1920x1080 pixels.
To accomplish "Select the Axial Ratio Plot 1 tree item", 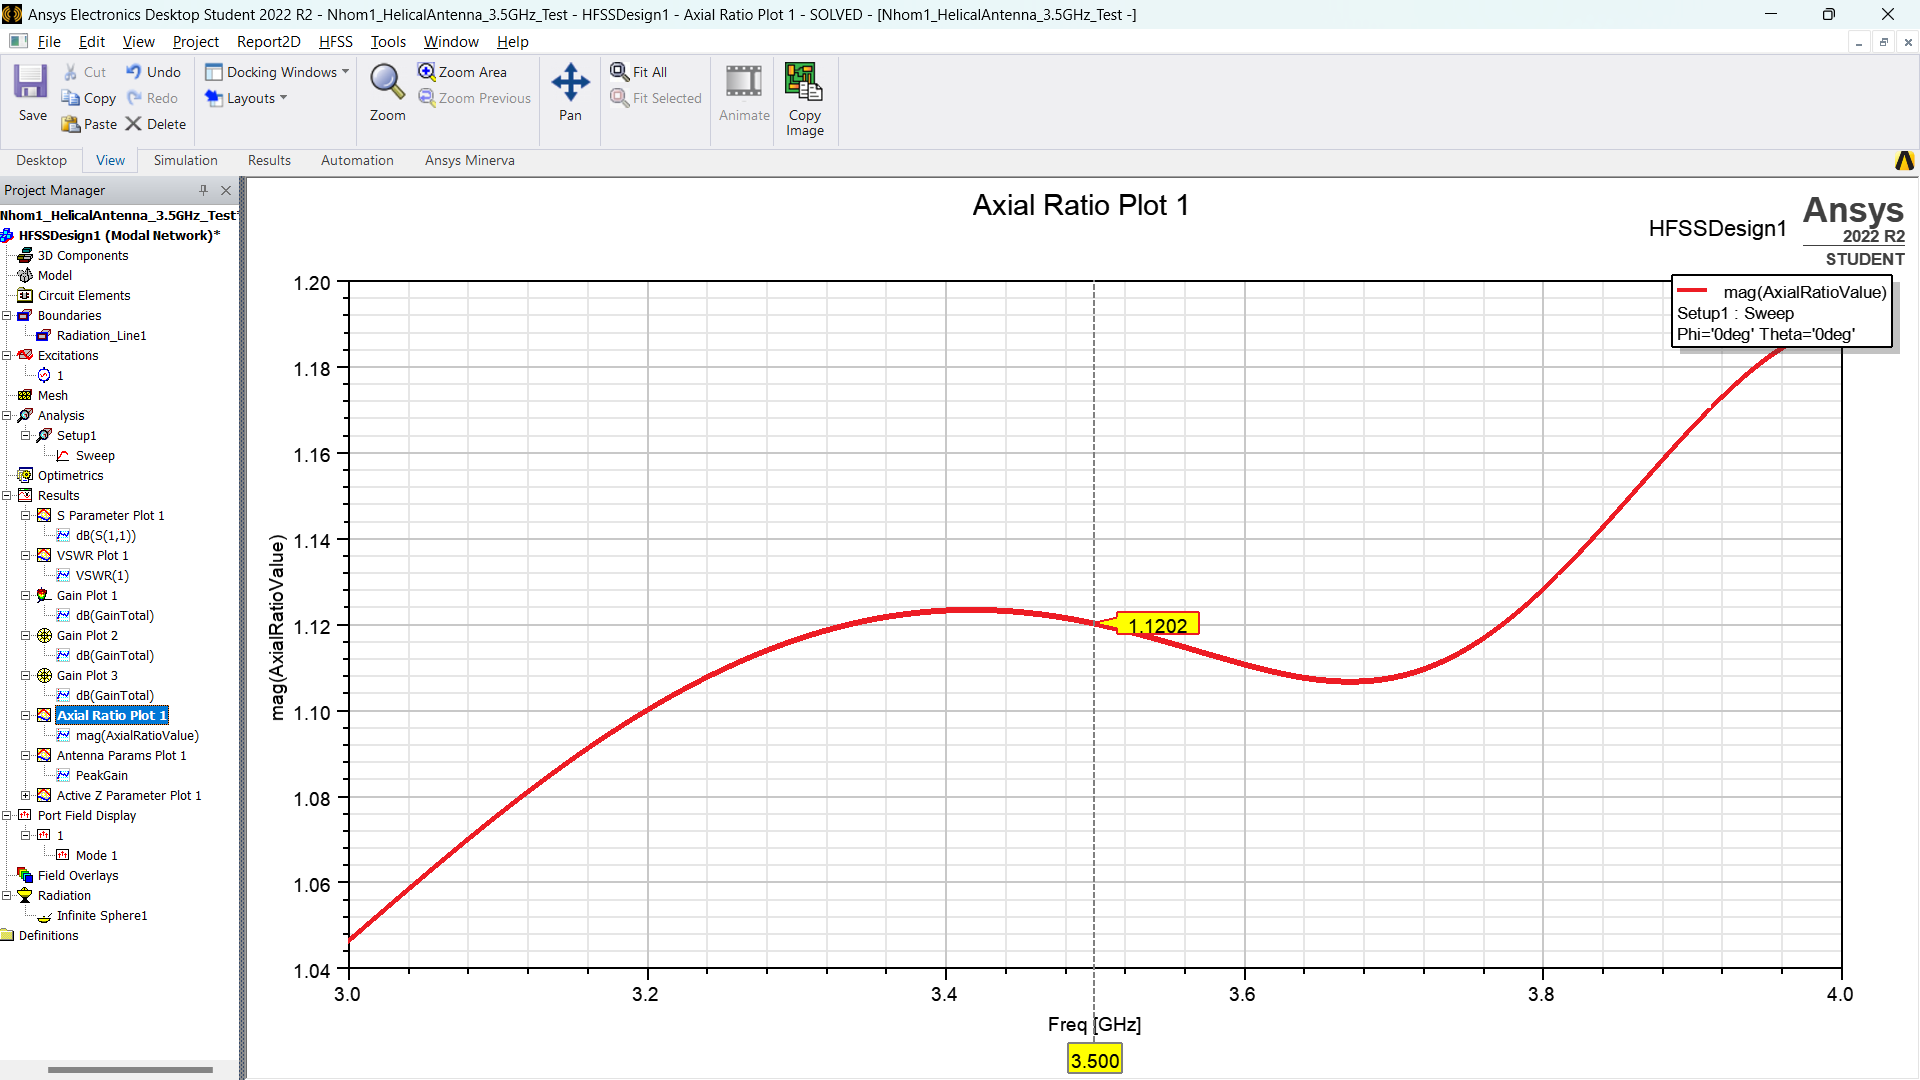I will [111, 715].
